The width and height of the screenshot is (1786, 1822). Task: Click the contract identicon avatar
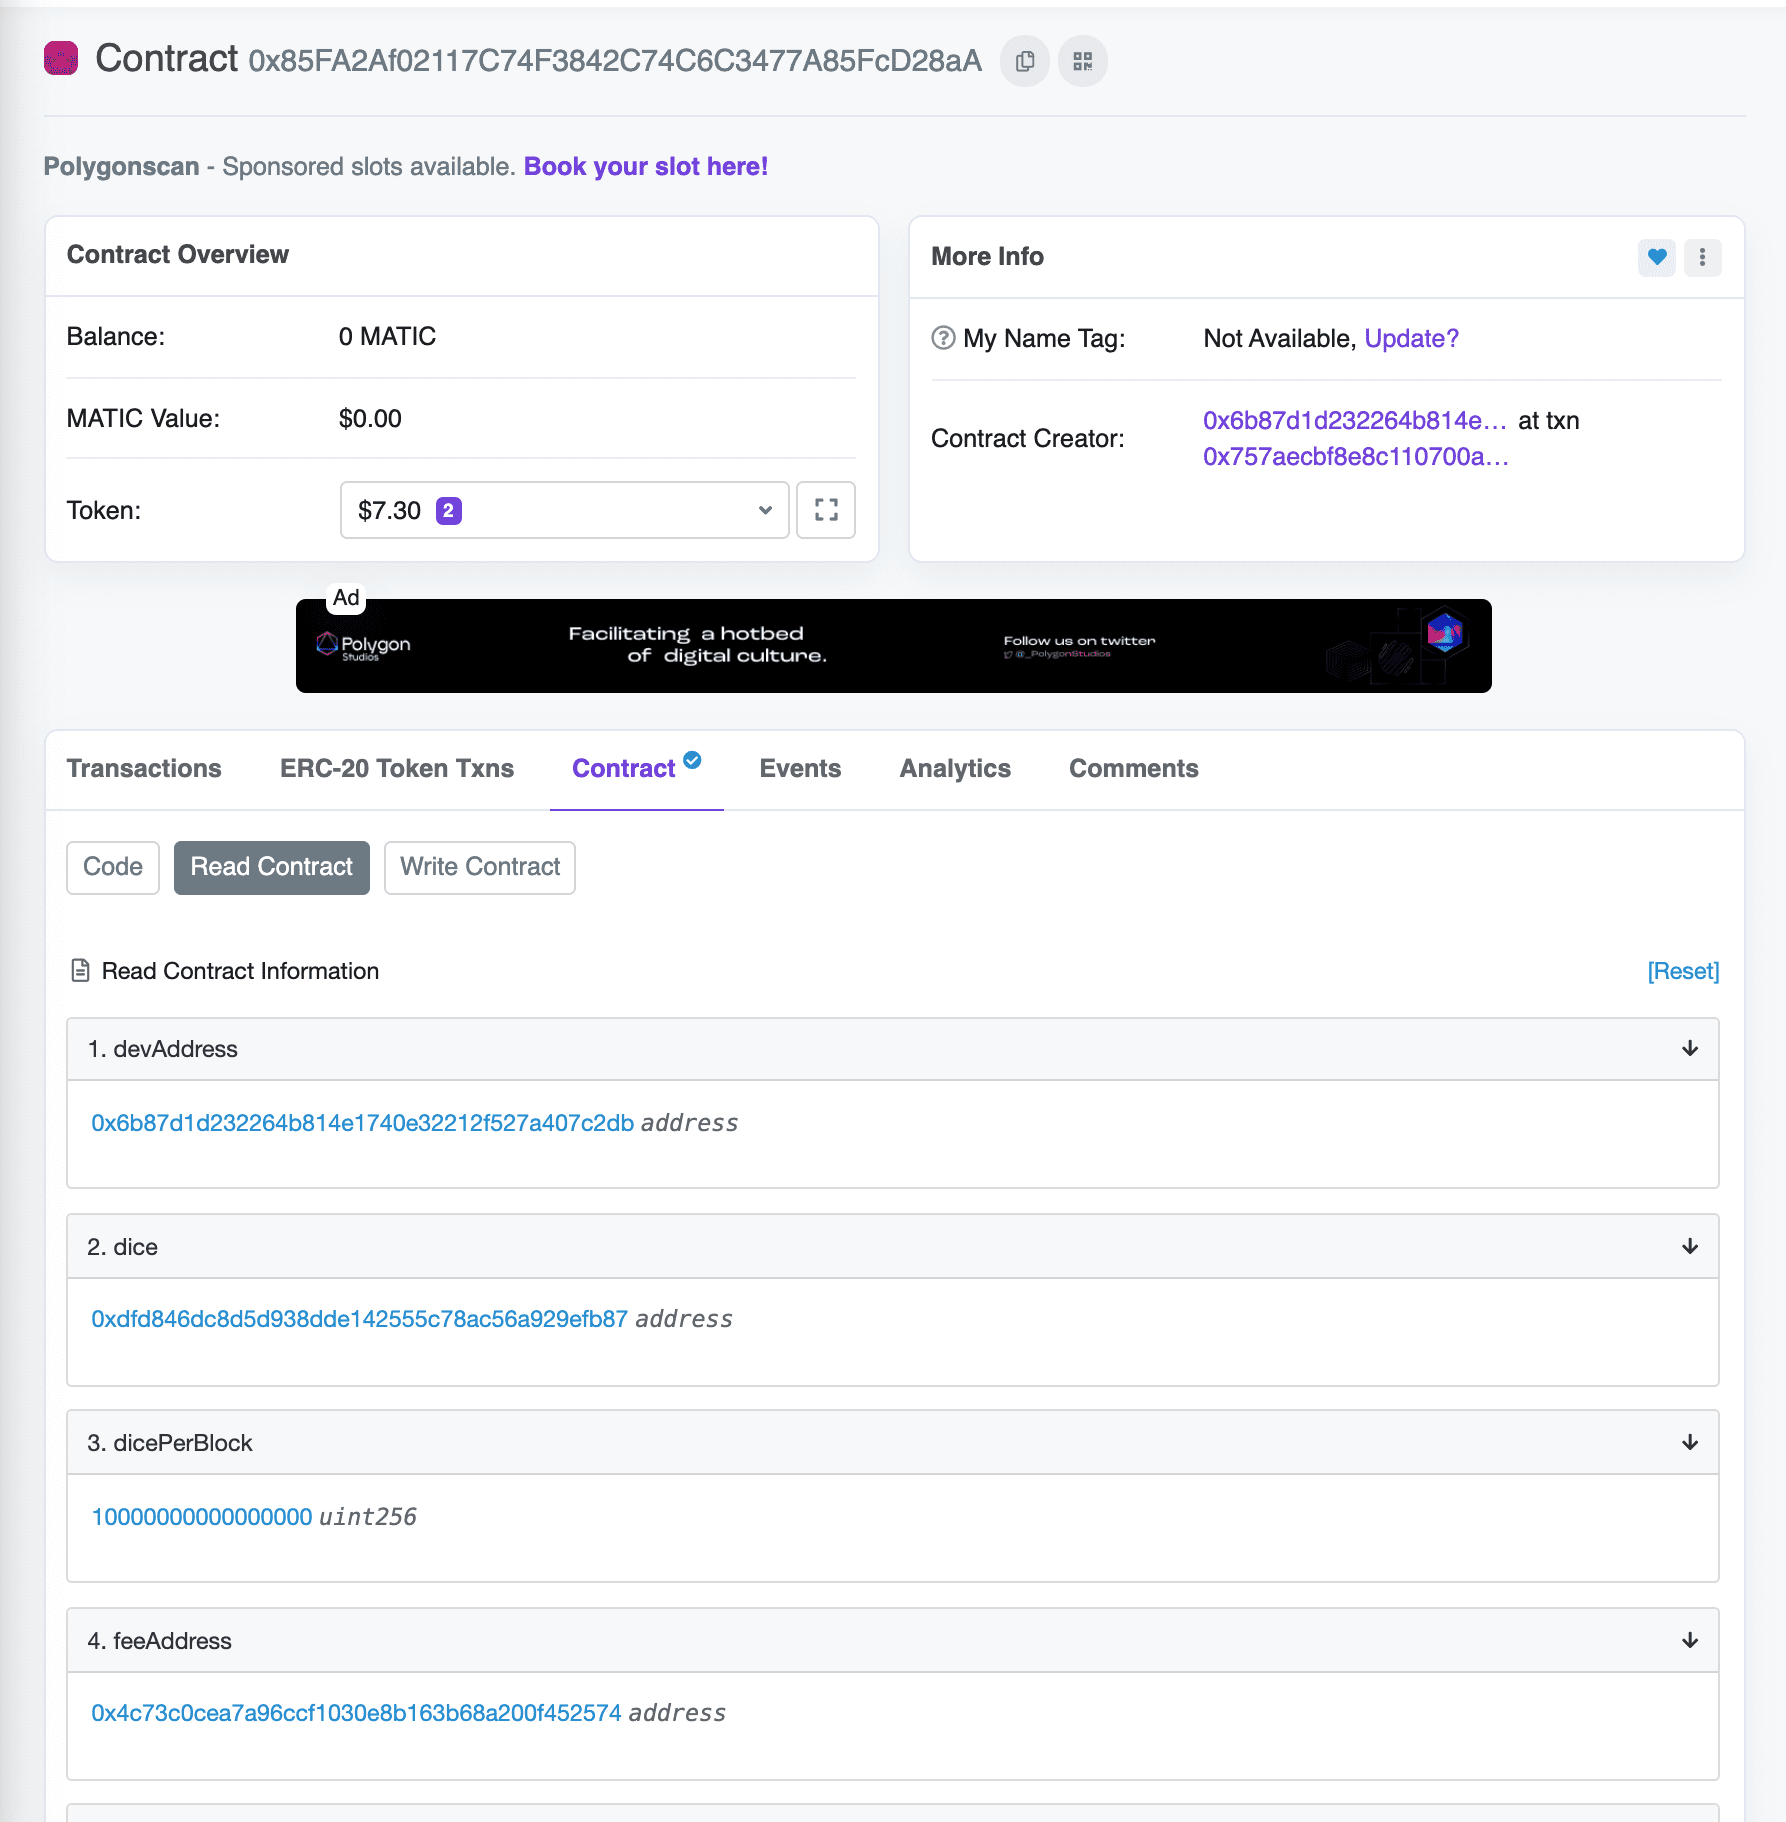[61, 59]
